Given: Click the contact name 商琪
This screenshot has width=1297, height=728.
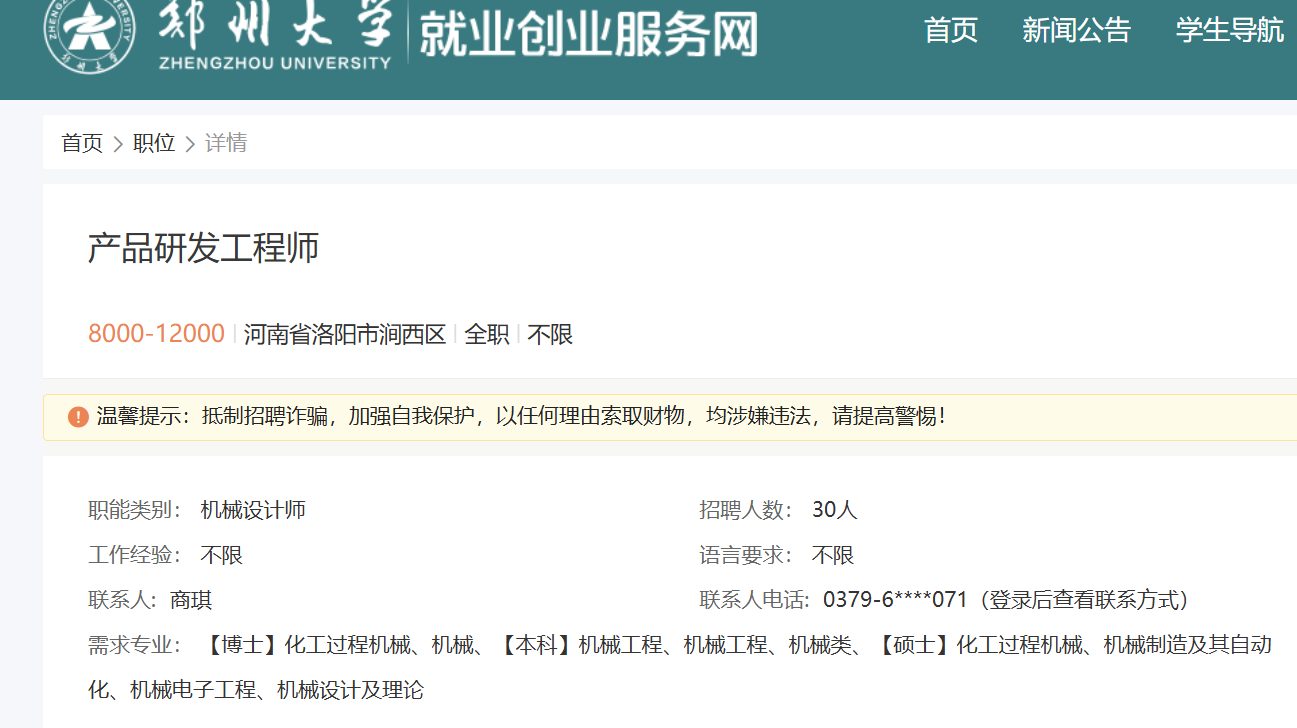Looking at the screenshot, I should tap(191, 600).
